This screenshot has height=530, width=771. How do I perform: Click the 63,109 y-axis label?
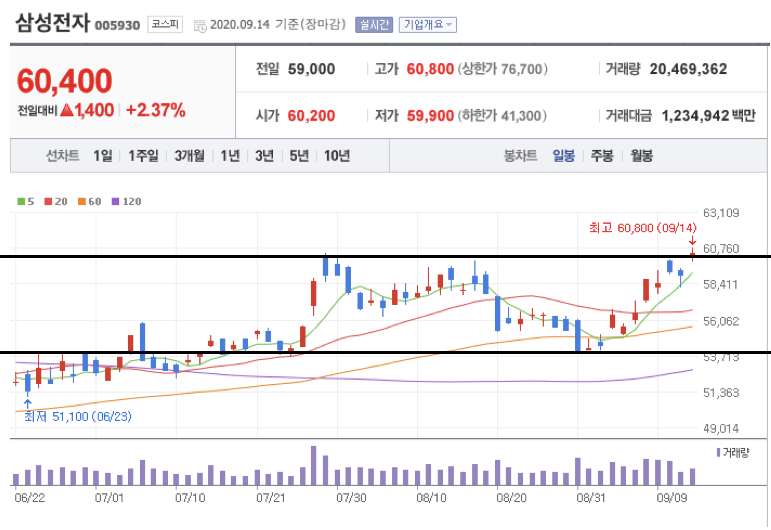(x=721, y=213)
